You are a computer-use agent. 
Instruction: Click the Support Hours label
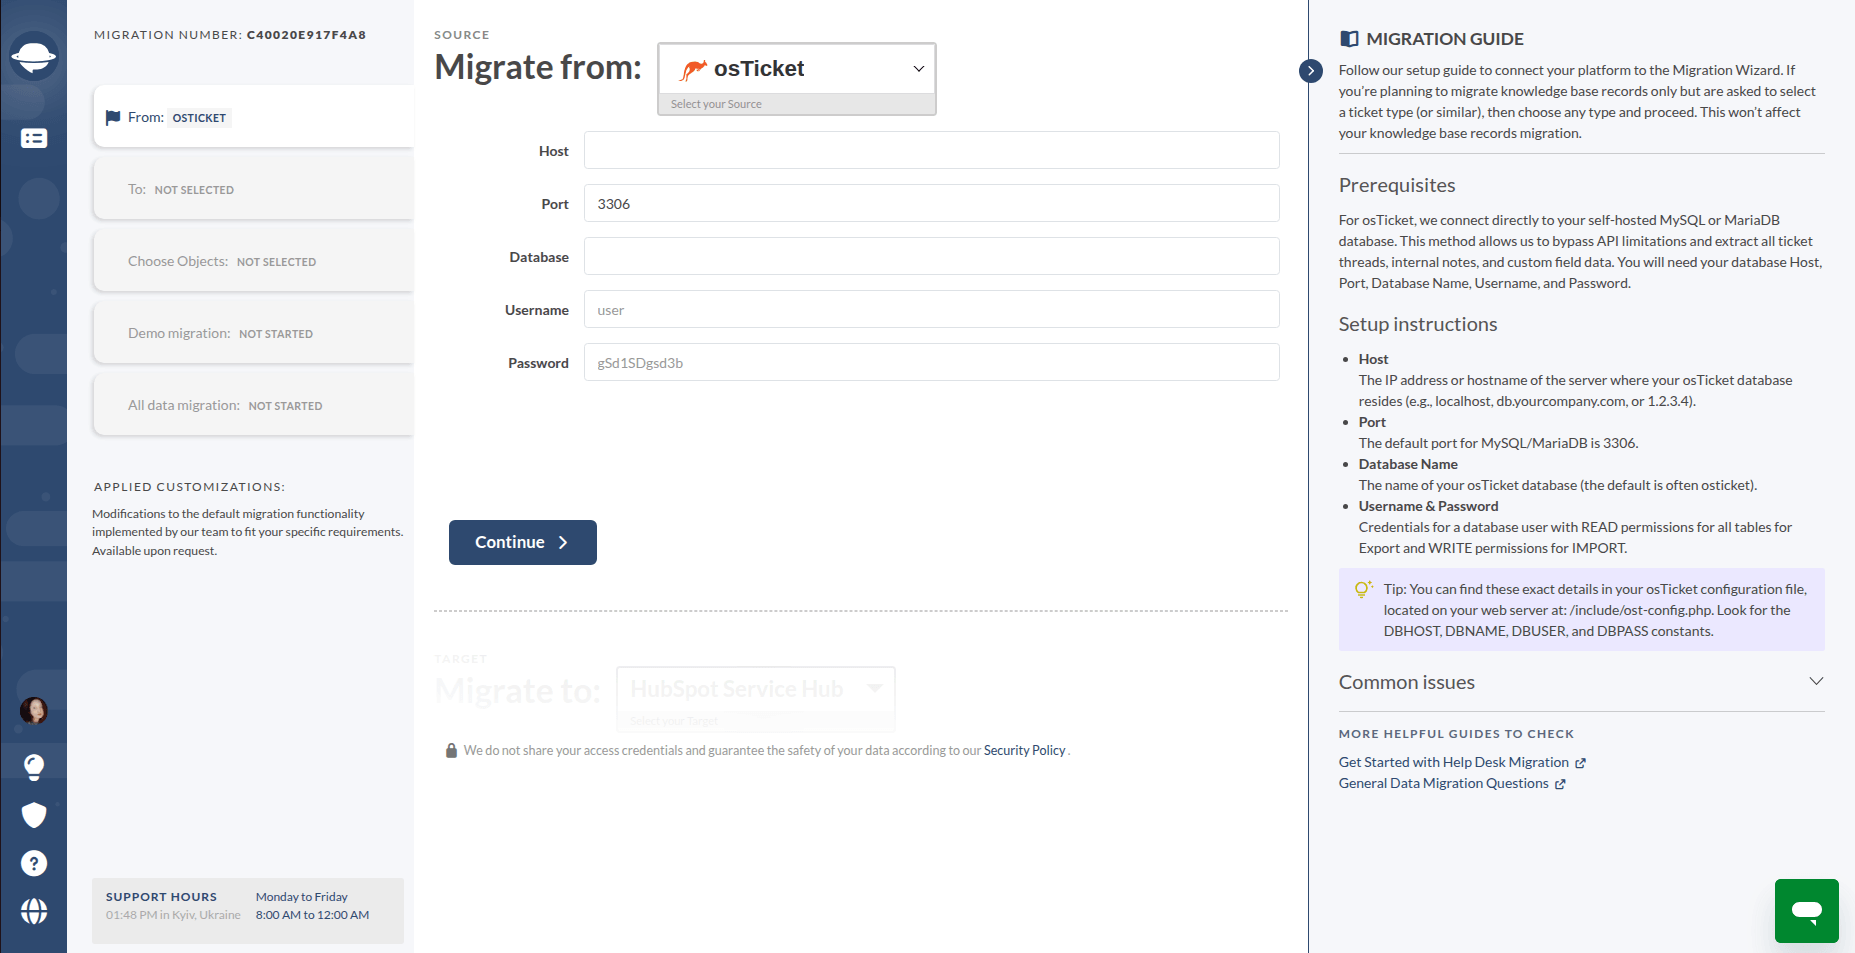click(x=161, y=897)
